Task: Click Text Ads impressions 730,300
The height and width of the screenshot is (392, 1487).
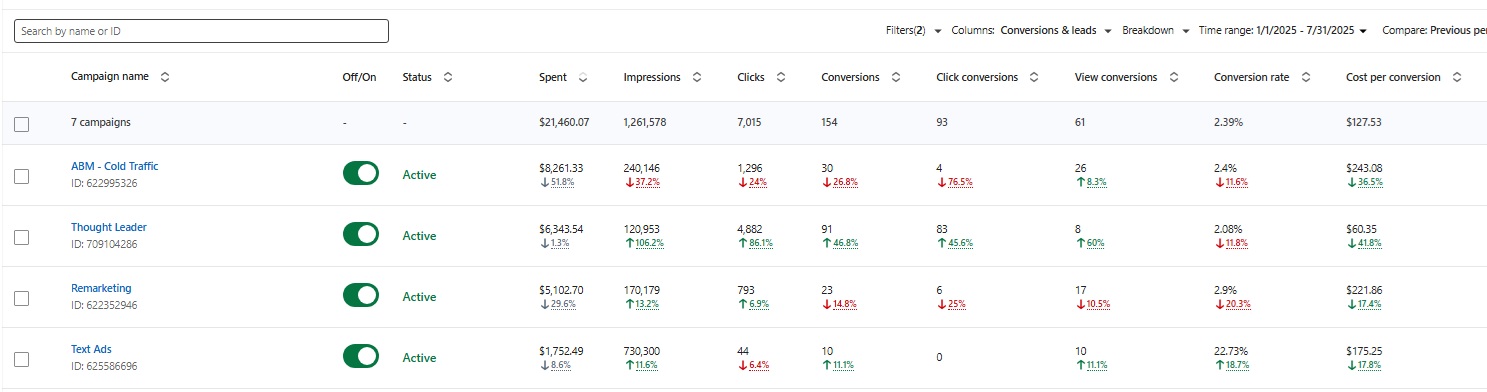Action: coord(642,351)
